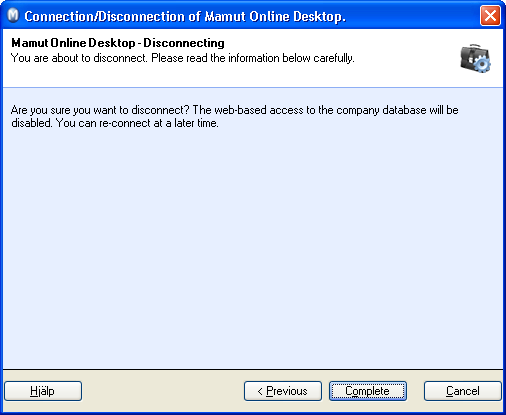The height and width of the screenshot is (415, 506).
Task: Click the word 'Disconnecting' in the header
Action: click(x=184, y=43)
